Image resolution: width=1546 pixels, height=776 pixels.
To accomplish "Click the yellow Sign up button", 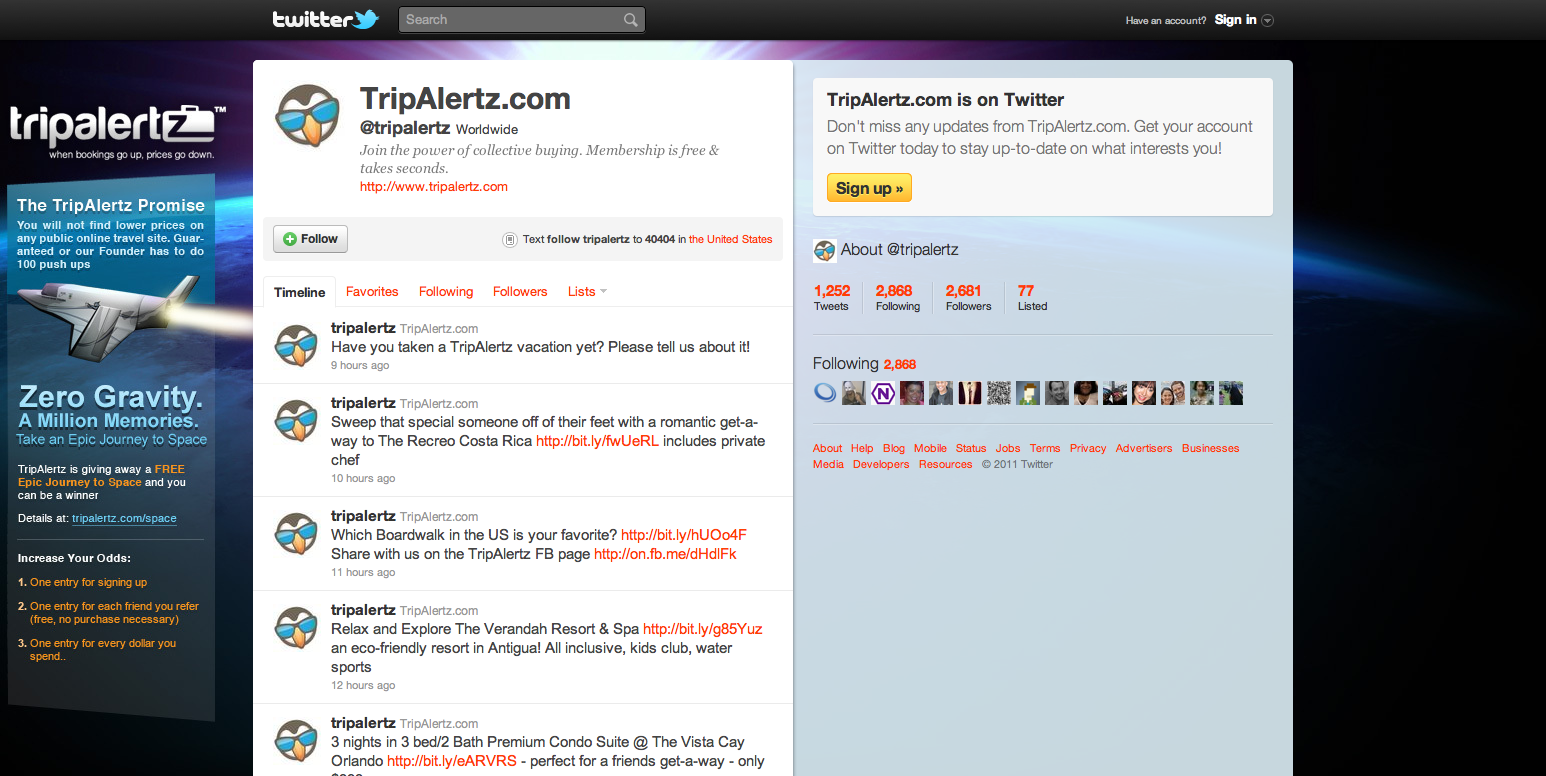I will click(869, 188).
